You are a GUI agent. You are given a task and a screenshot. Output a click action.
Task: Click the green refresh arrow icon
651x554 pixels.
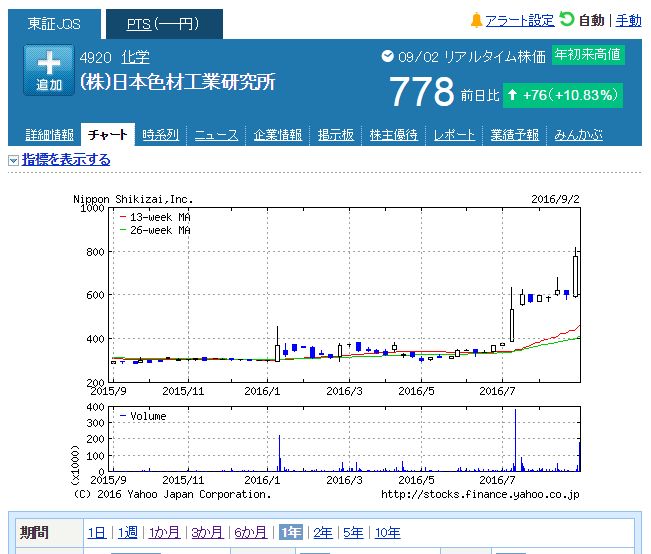tap(566, 19)
